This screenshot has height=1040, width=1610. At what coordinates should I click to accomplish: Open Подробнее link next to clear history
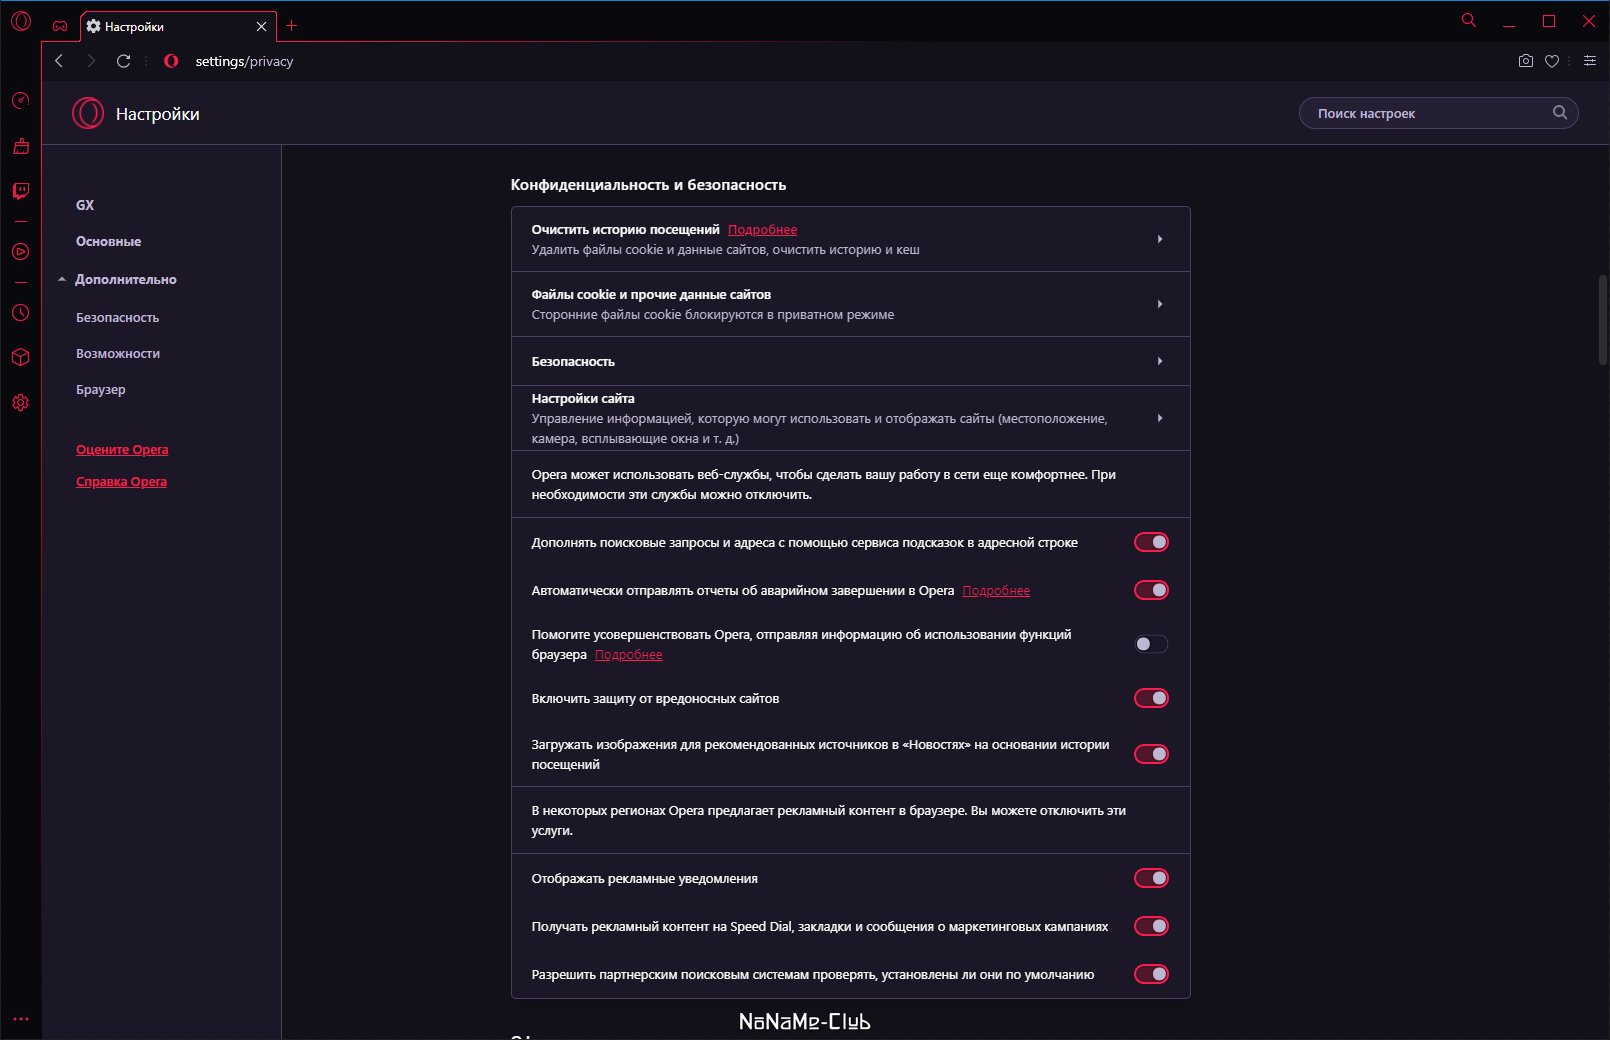click(762, 229)
